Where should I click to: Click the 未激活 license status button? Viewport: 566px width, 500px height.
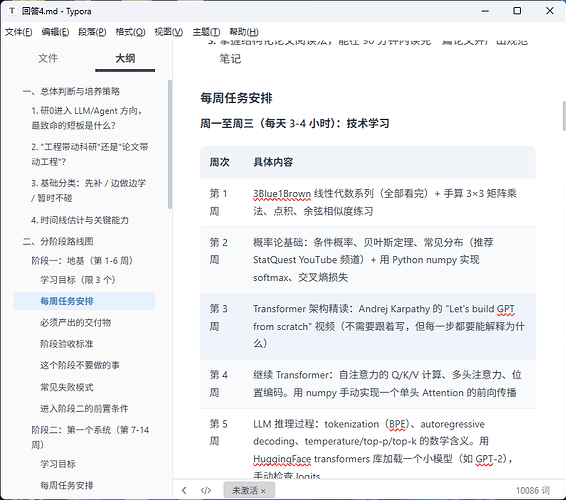pyautogui.click(x=249, y=490)
